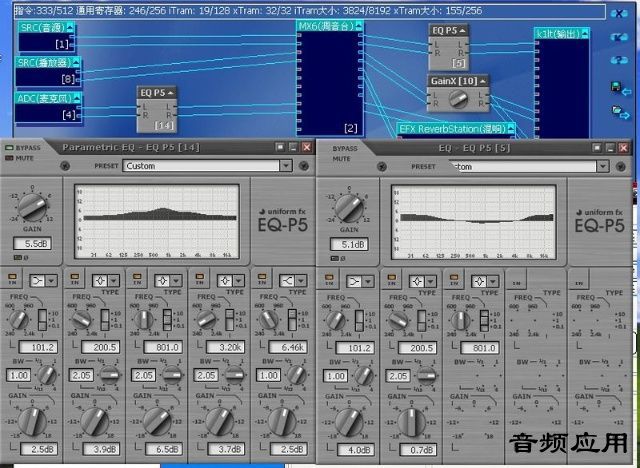Viewport: 640px width, 468px height.
Task: Click FREQ knob of the 3.20k band
Action: tap(207, 320)
